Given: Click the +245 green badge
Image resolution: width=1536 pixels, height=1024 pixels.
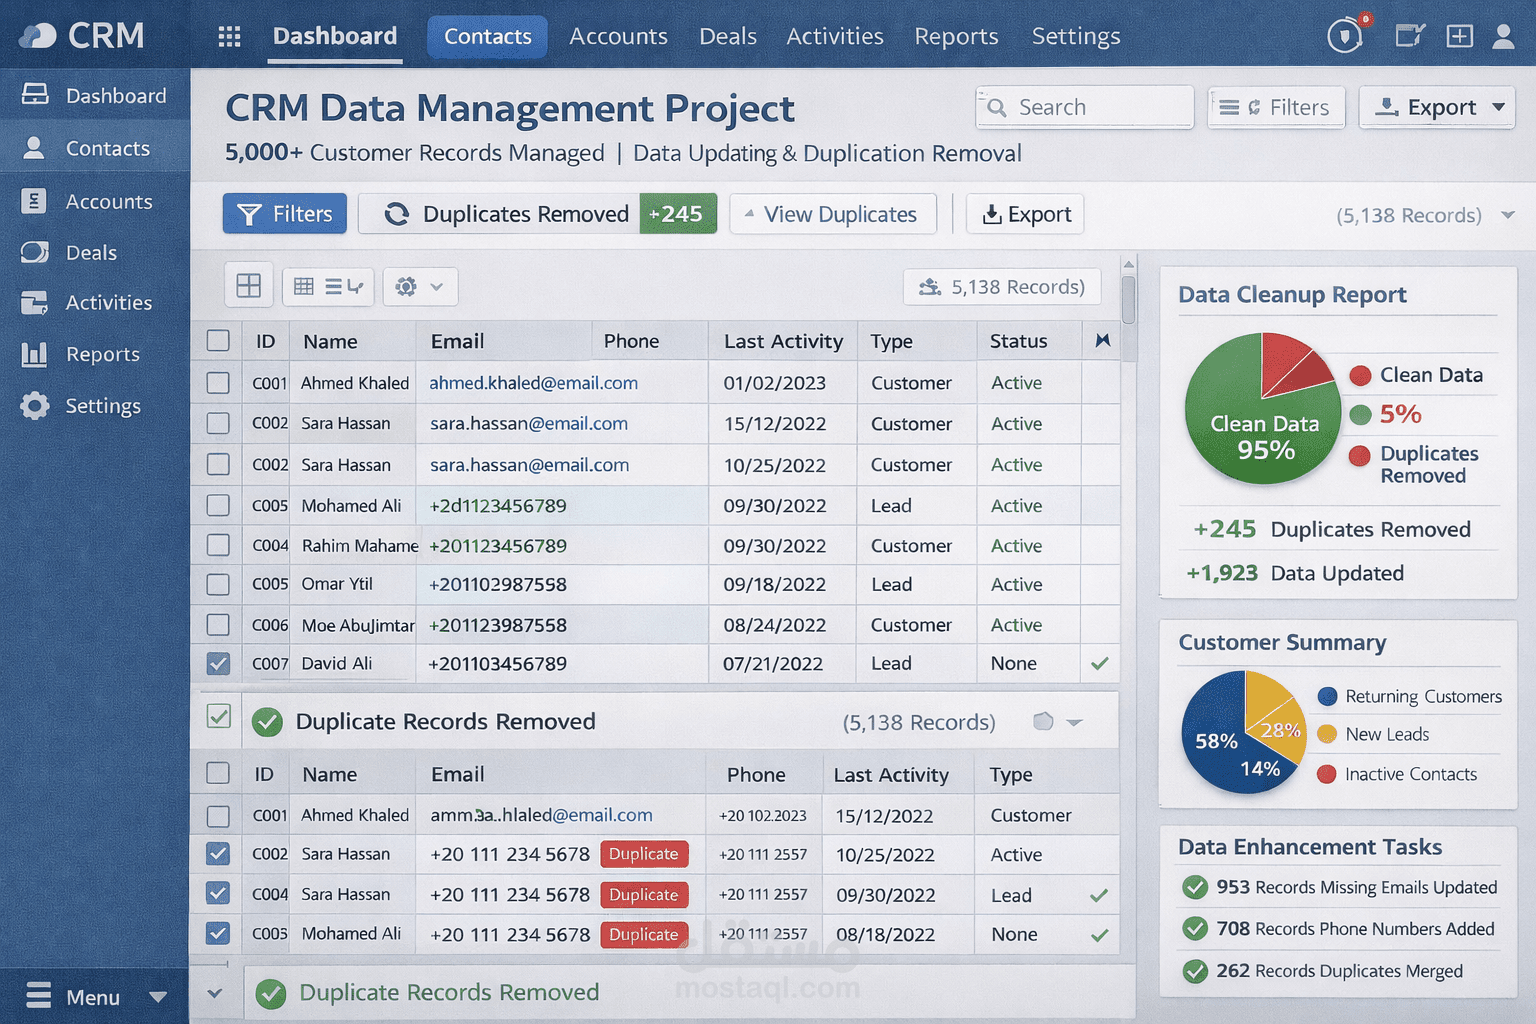Looking at the screenshot, I should tap(677, 214).
